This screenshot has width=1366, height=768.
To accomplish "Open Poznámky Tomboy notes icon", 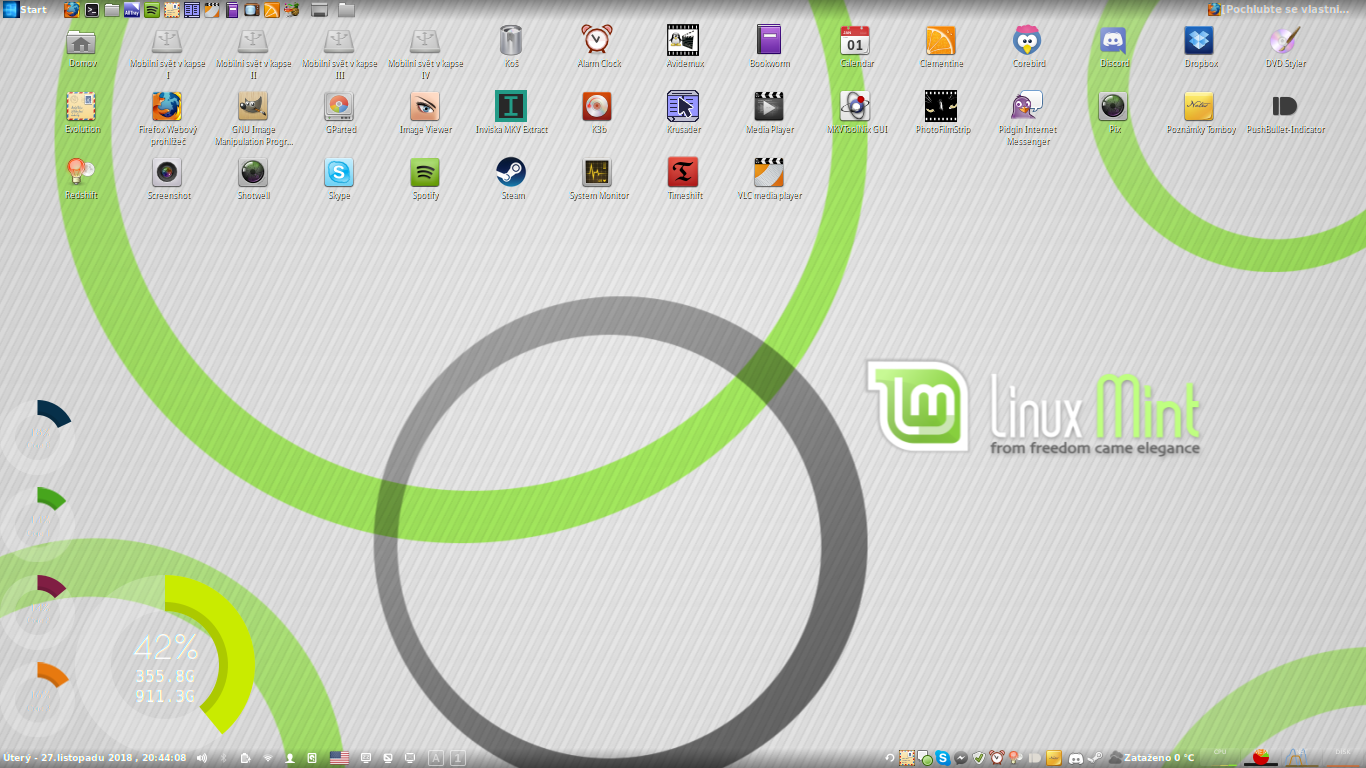I will (x=1200, y=113).
